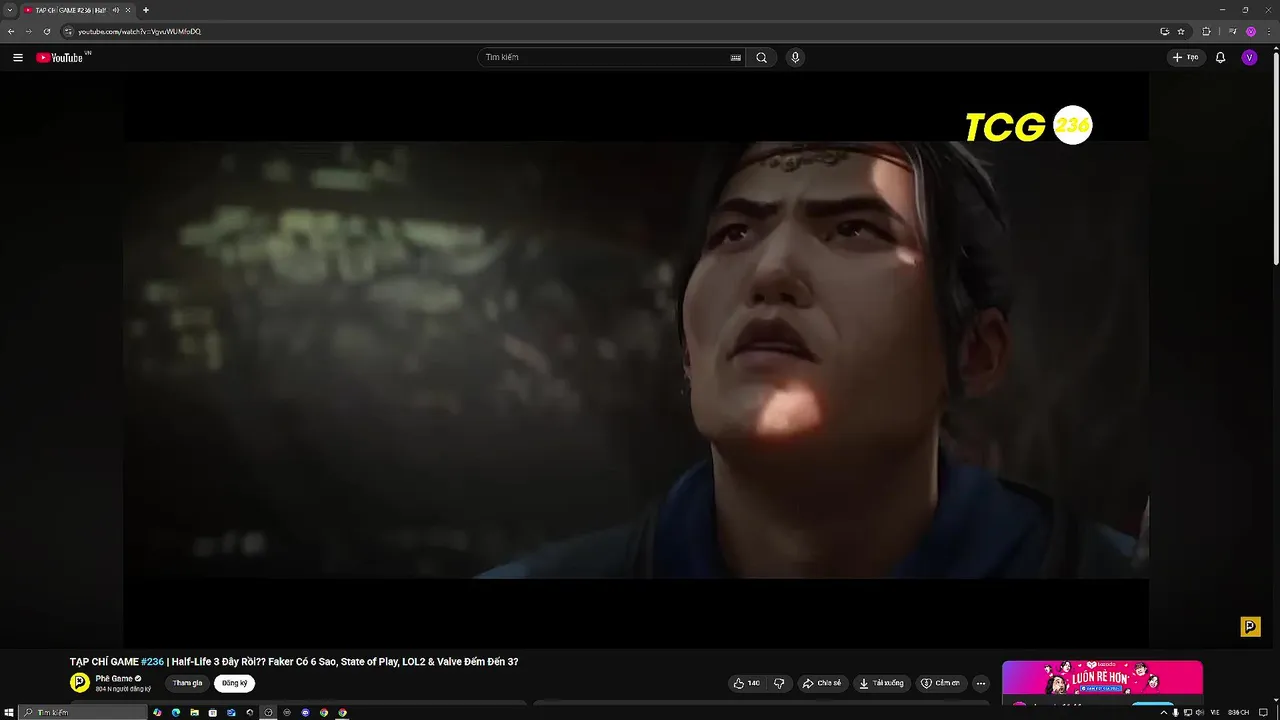
Task: Open the Tạo create button
Action: 1186,58
